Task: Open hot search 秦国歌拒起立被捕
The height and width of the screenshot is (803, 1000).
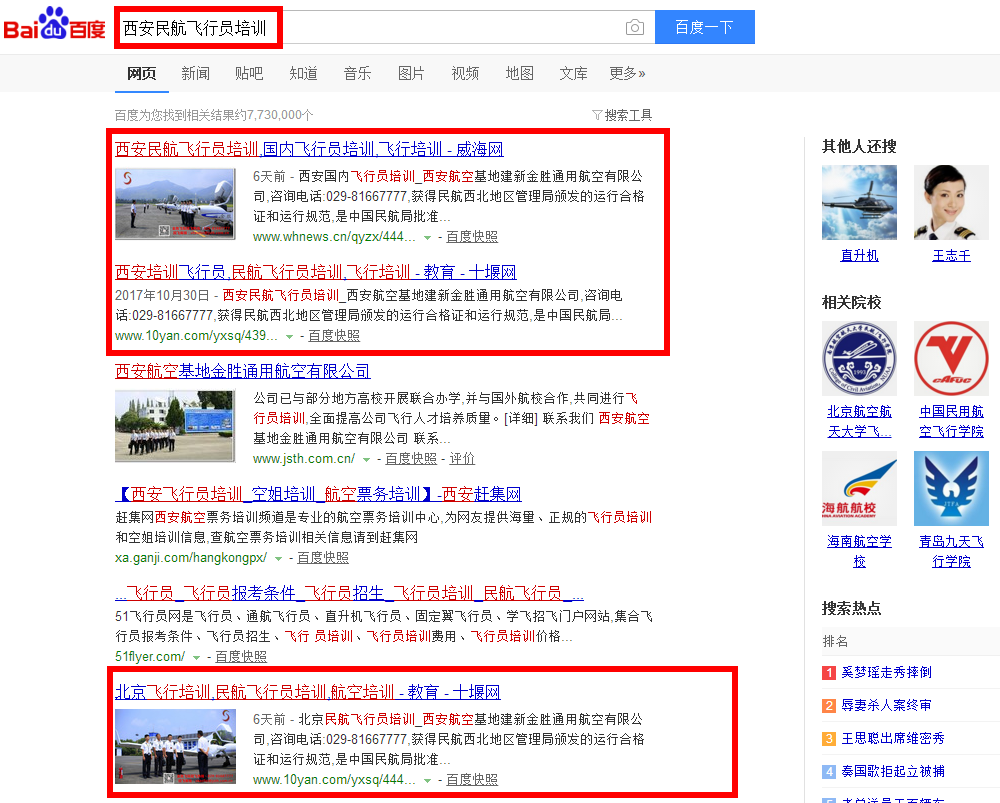Action: [893, 772]
